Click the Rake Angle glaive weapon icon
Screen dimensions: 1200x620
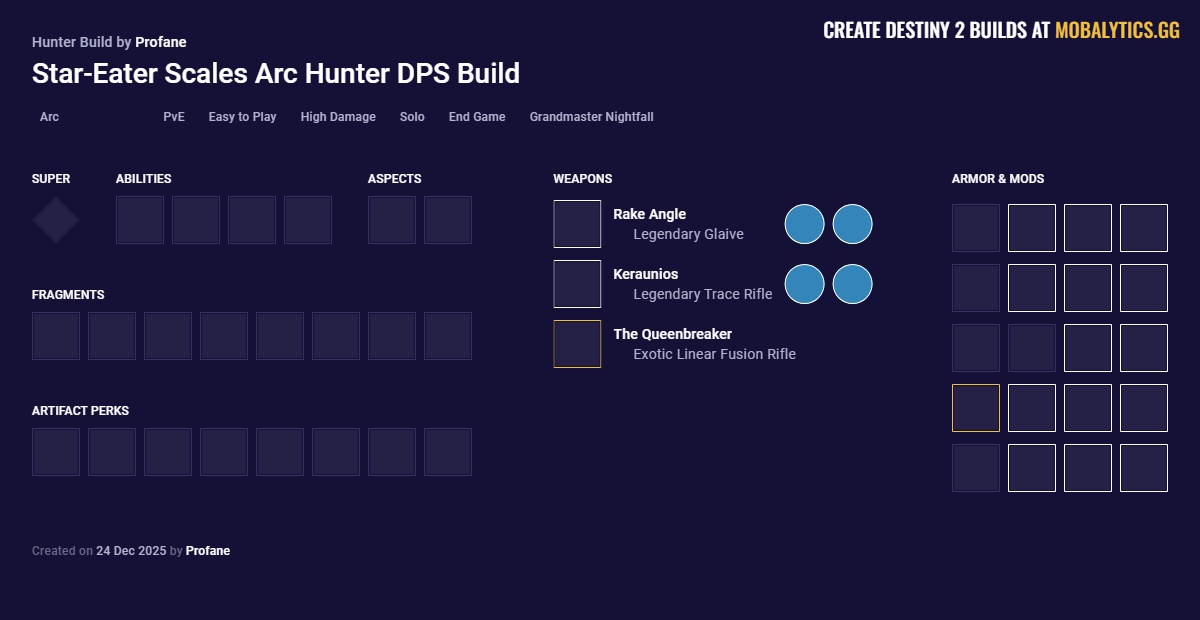tap(577, 223)
